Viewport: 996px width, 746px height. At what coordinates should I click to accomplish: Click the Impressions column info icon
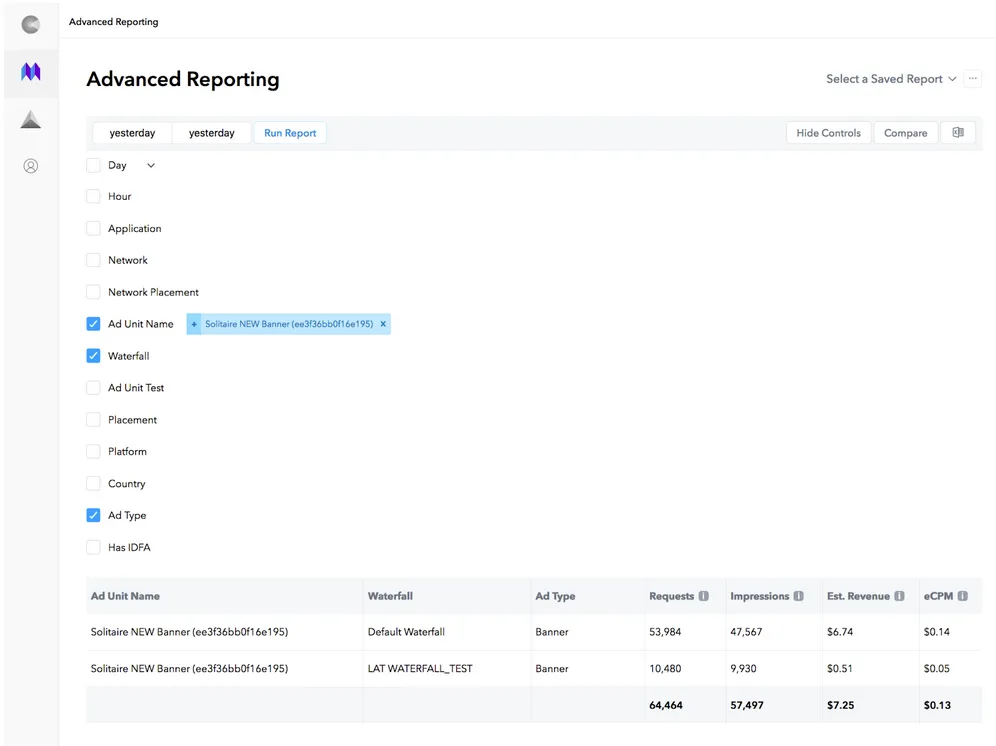[798, 596]
